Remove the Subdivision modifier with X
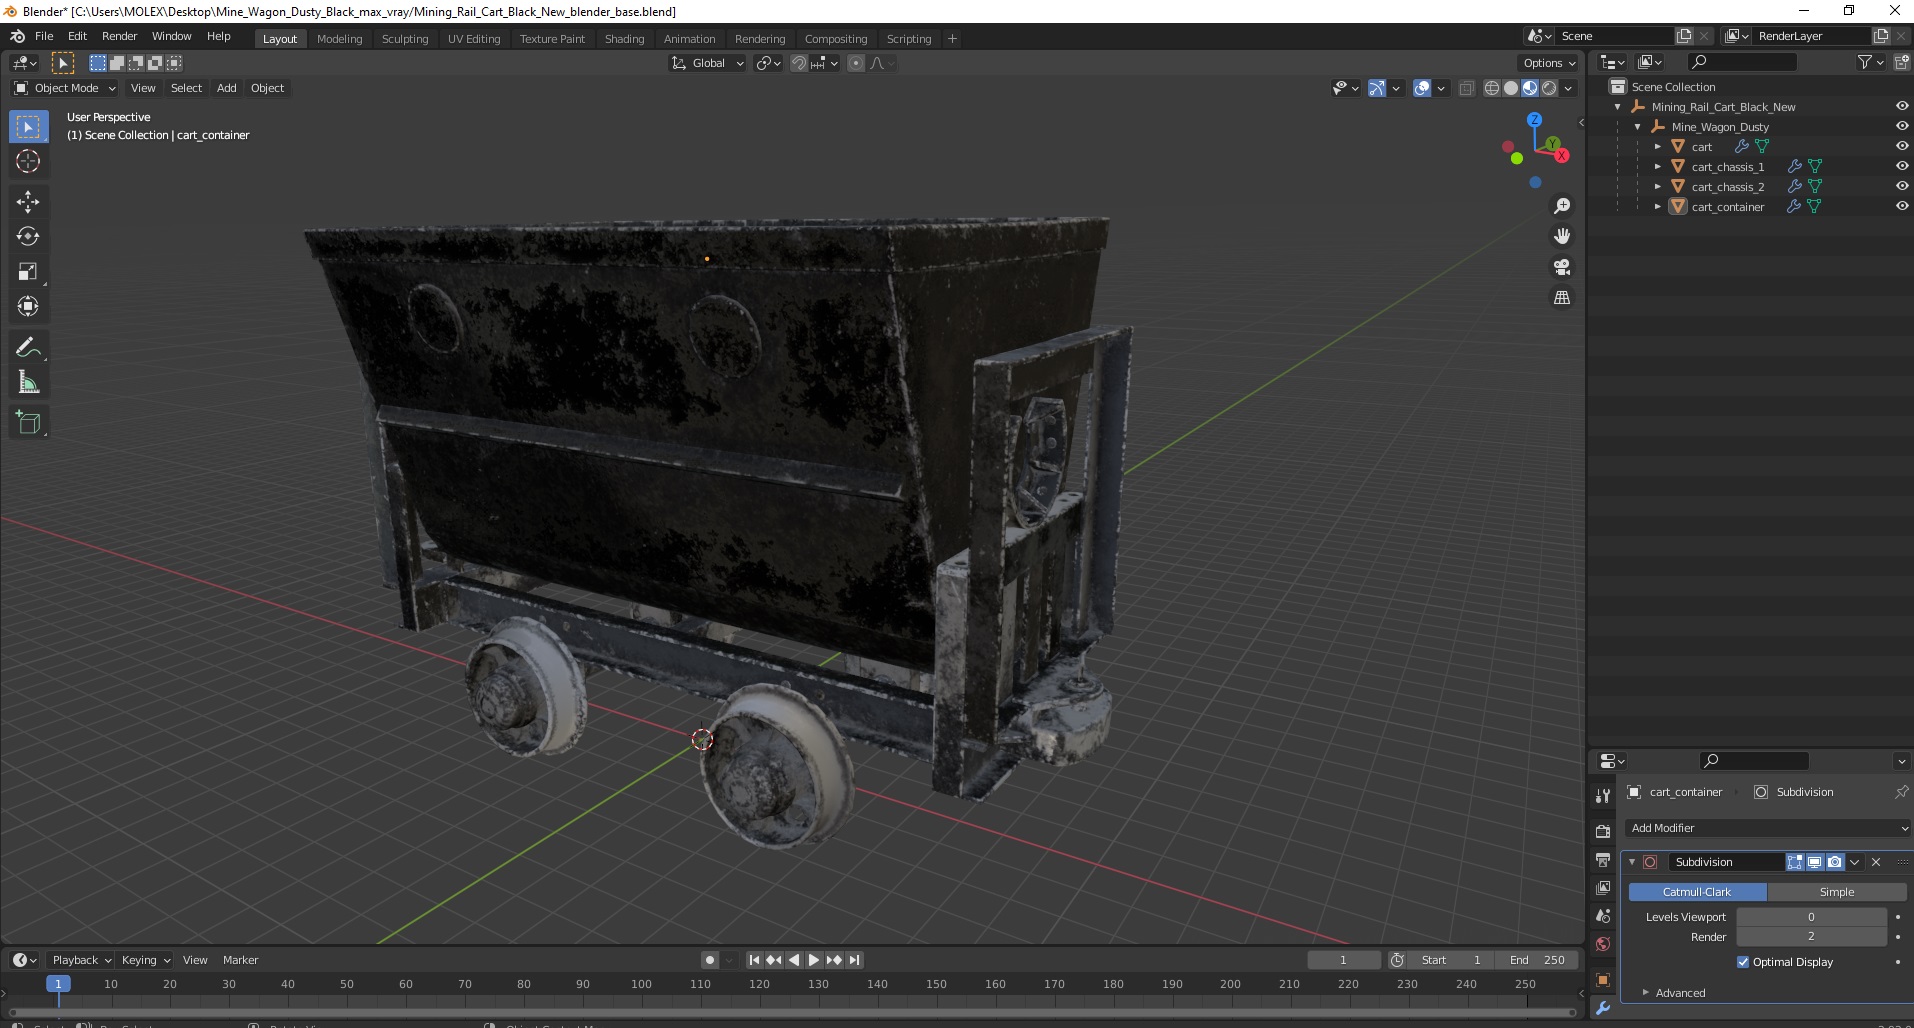Viewport: 1914px width, 1028px height. pos(1876,862)
